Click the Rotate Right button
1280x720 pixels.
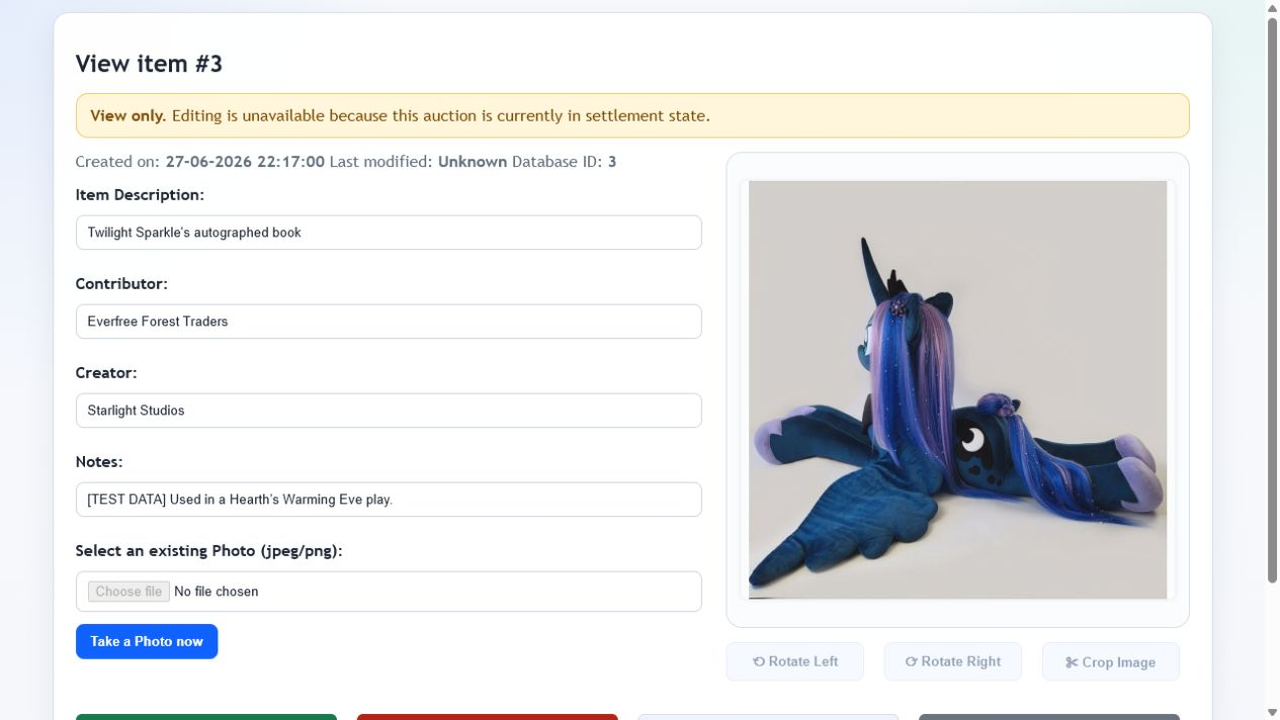[x=953, y=661]
